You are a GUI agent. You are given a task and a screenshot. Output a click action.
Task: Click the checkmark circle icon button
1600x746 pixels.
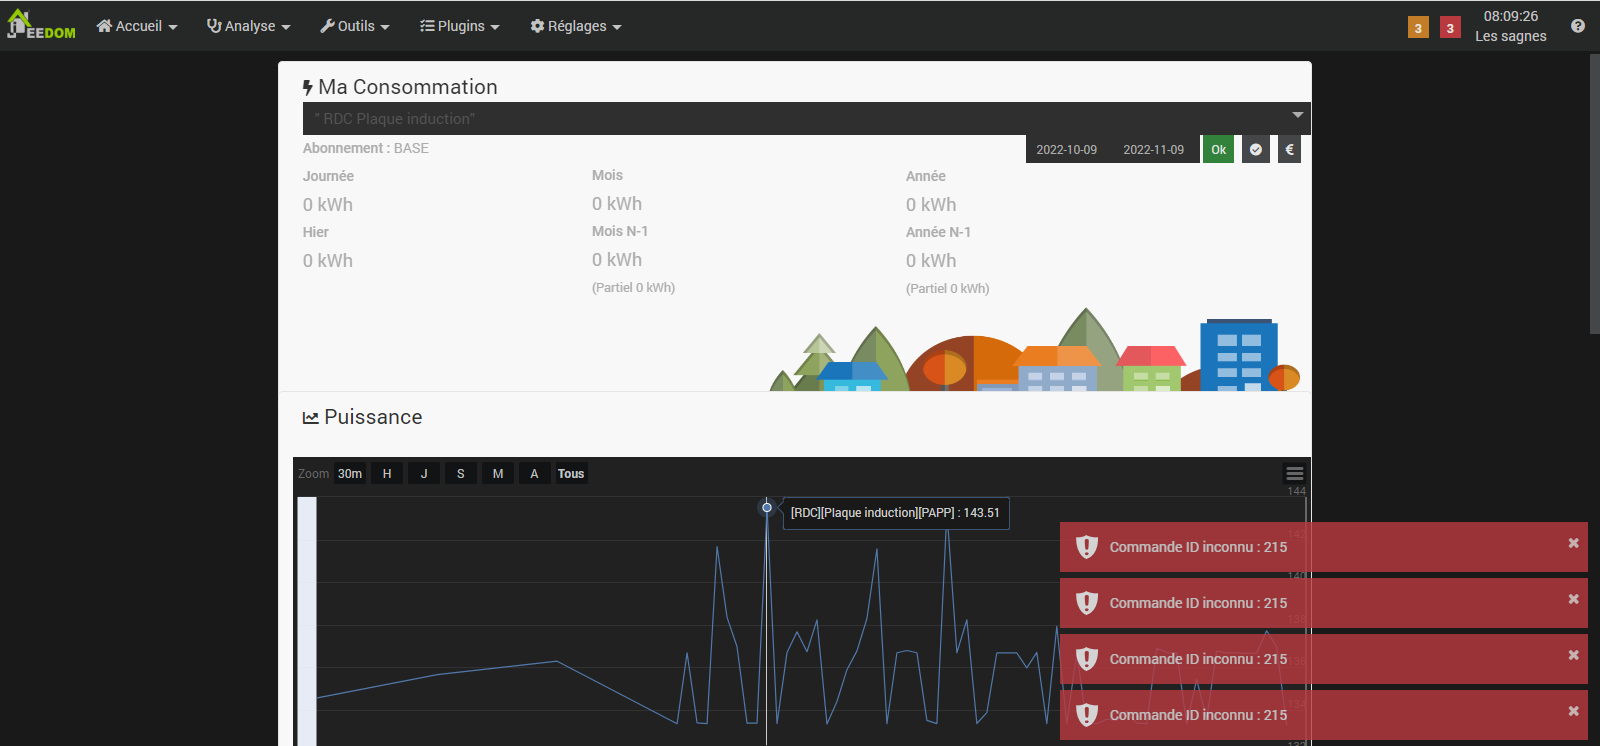[1255, 150]
